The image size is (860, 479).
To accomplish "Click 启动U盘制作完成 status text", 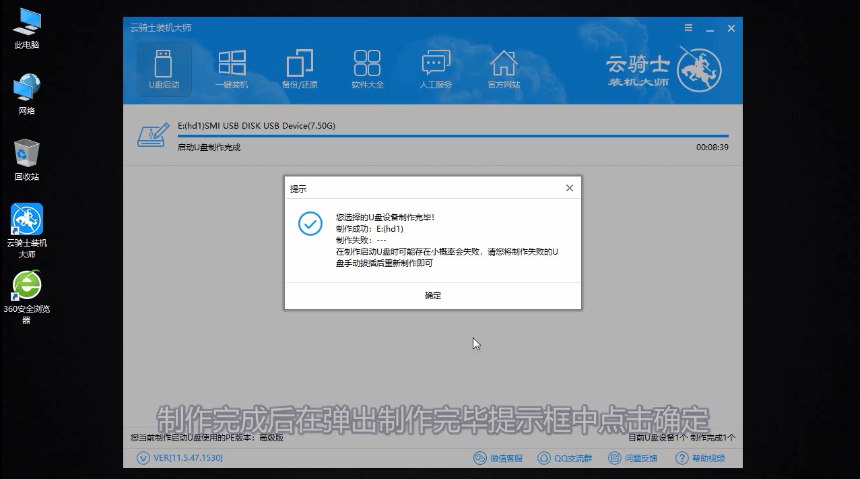I will 209,147.
